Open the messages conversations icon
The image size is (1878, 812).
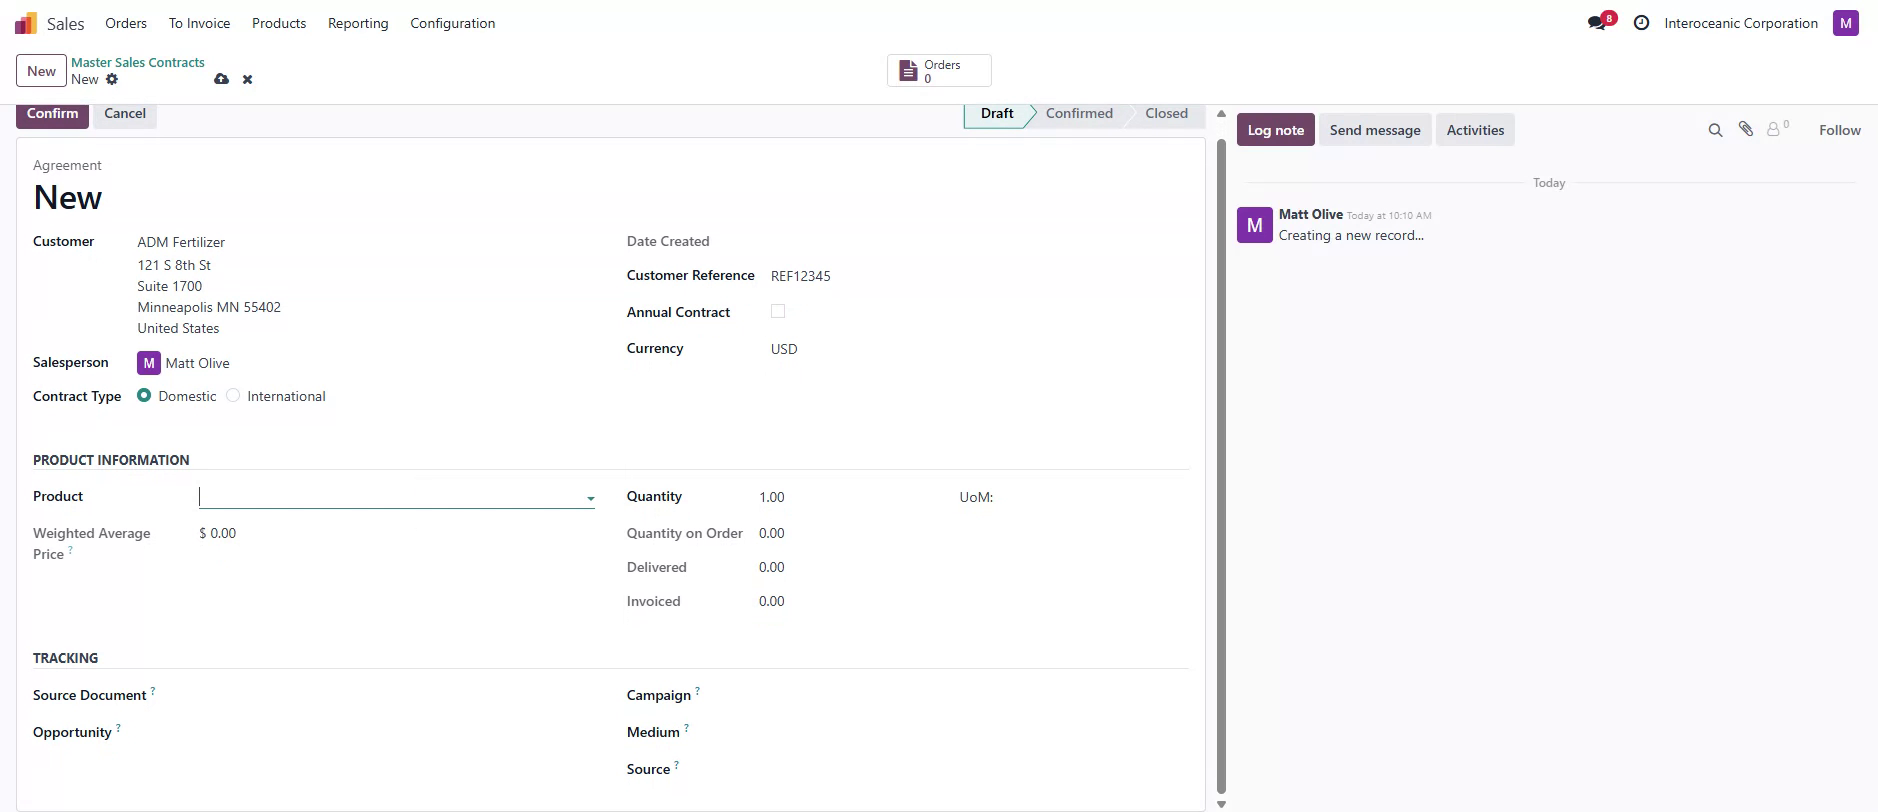pos(1597,23)
